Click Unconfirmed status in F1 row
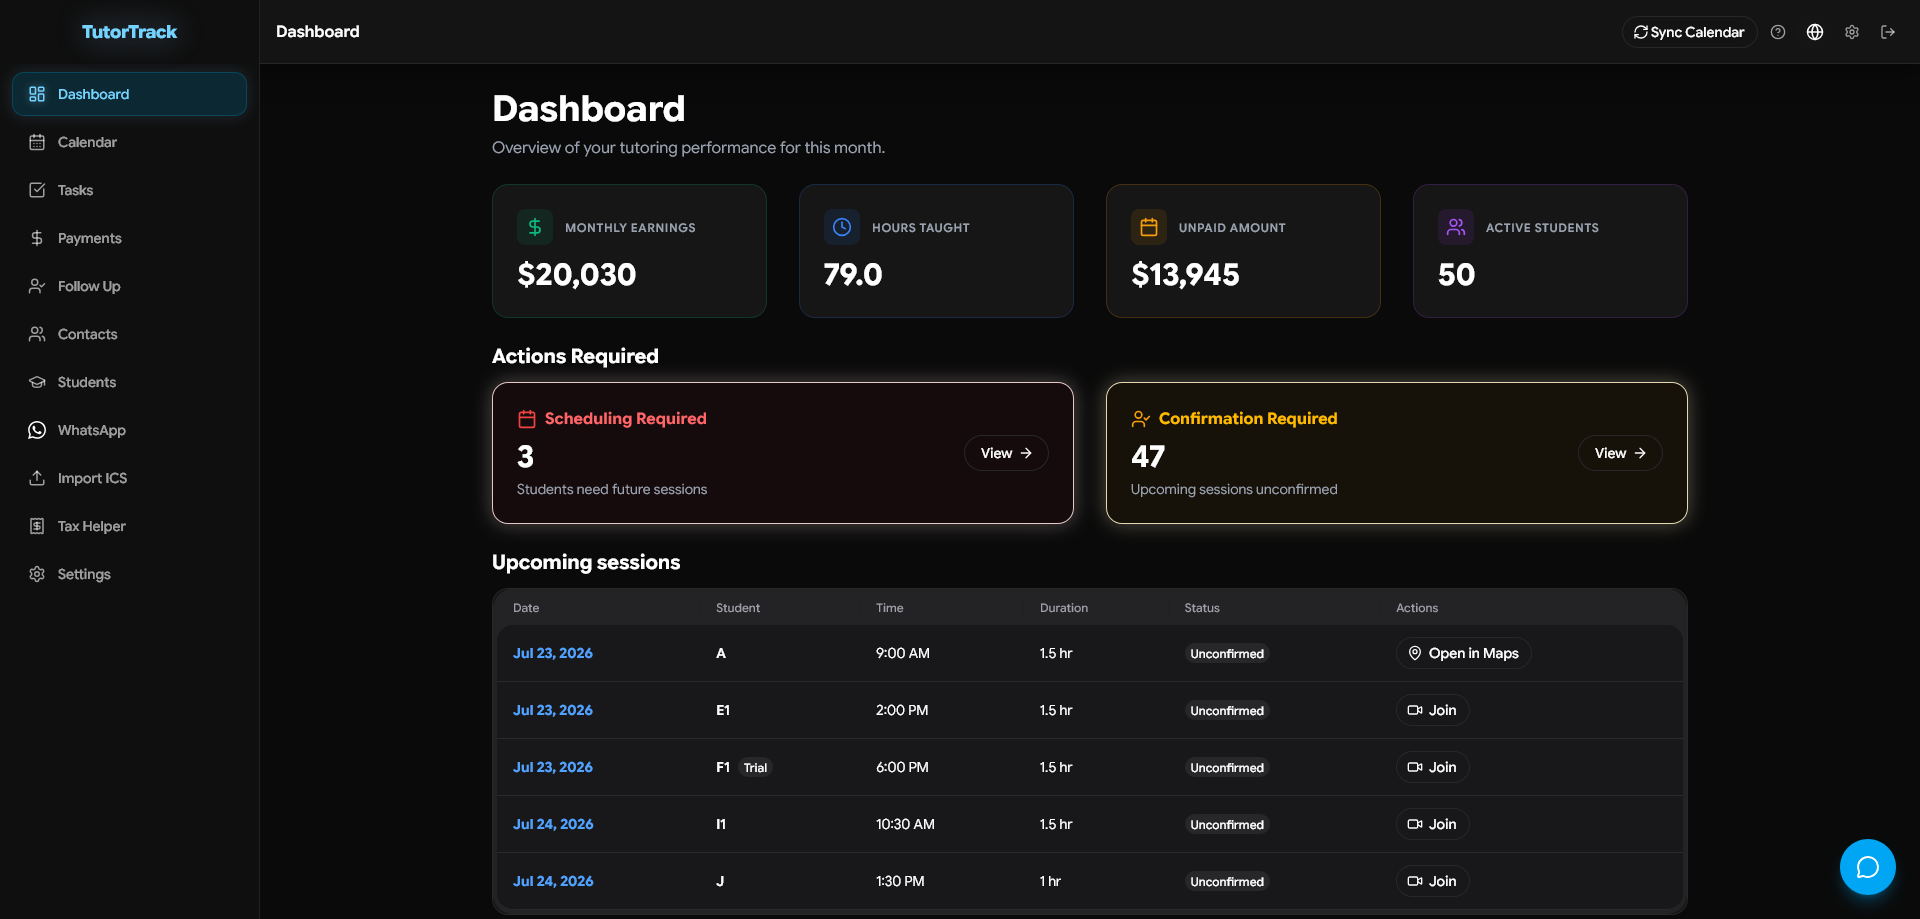This screenshot has height=919, width=1920. click(x=1227, y=768)
